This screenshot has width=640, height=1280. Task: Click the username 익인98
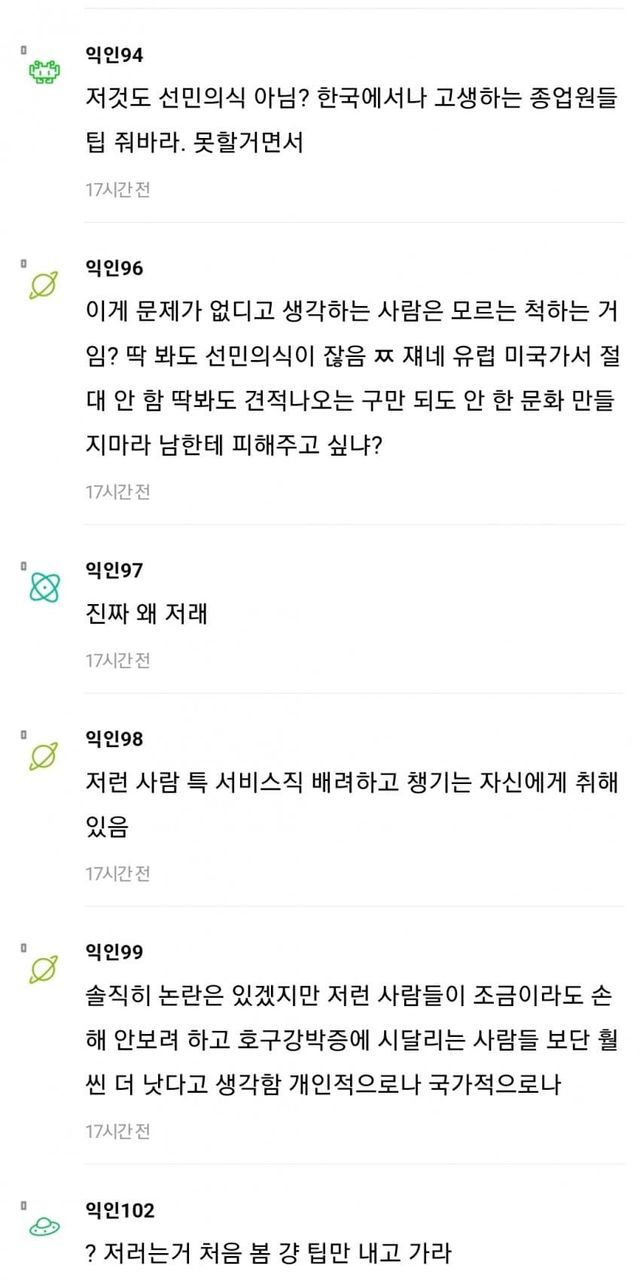point(114,739)
